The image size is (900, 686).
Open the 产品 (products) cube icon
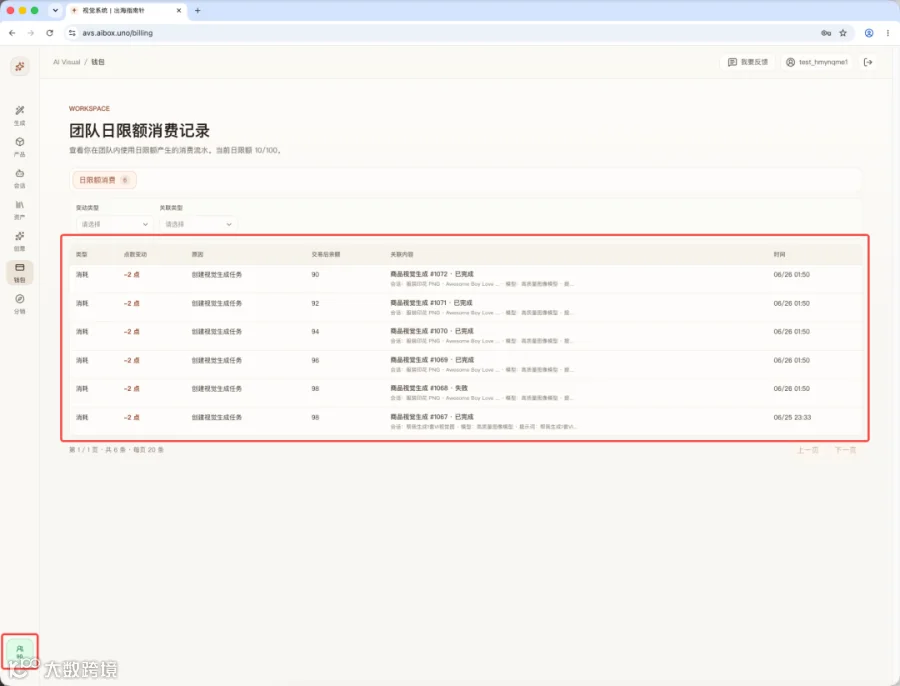point(20,146)
